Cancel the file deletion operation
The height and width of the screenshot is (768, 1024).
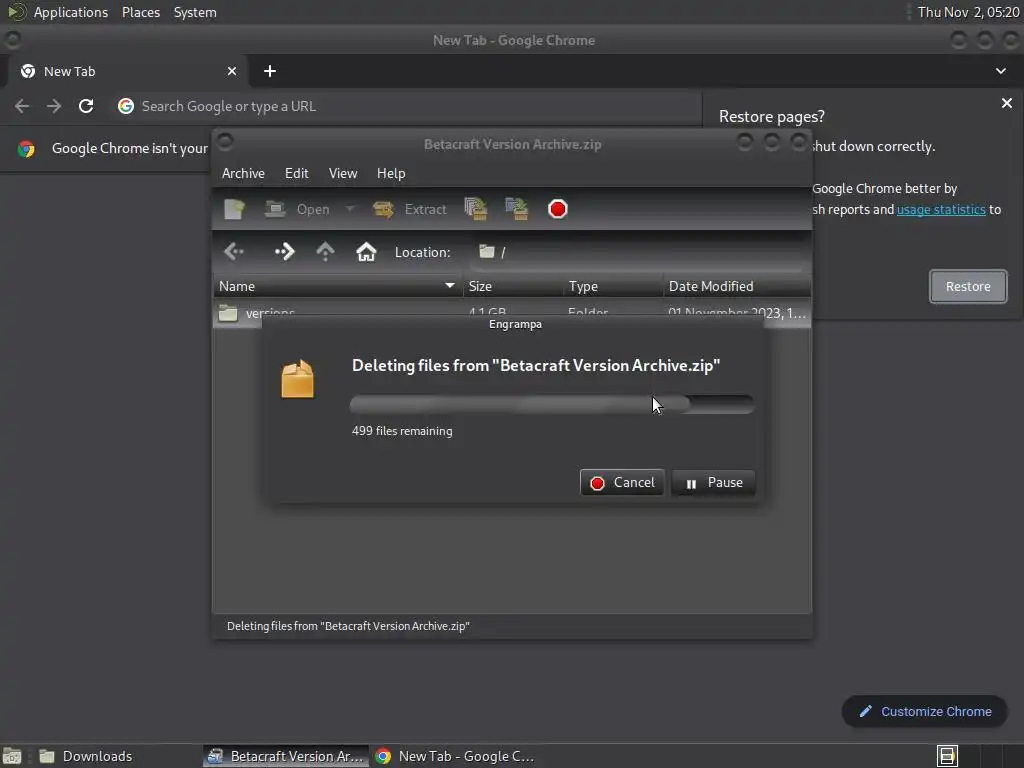[x=622, y=483]
